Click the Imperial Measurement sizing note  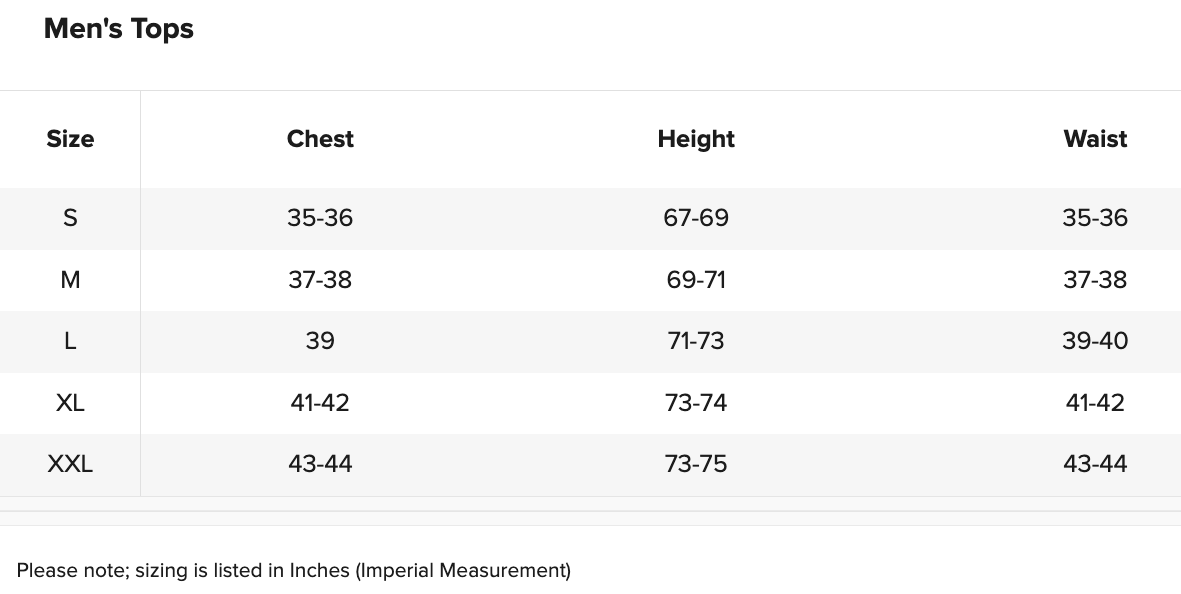point(294,571)
